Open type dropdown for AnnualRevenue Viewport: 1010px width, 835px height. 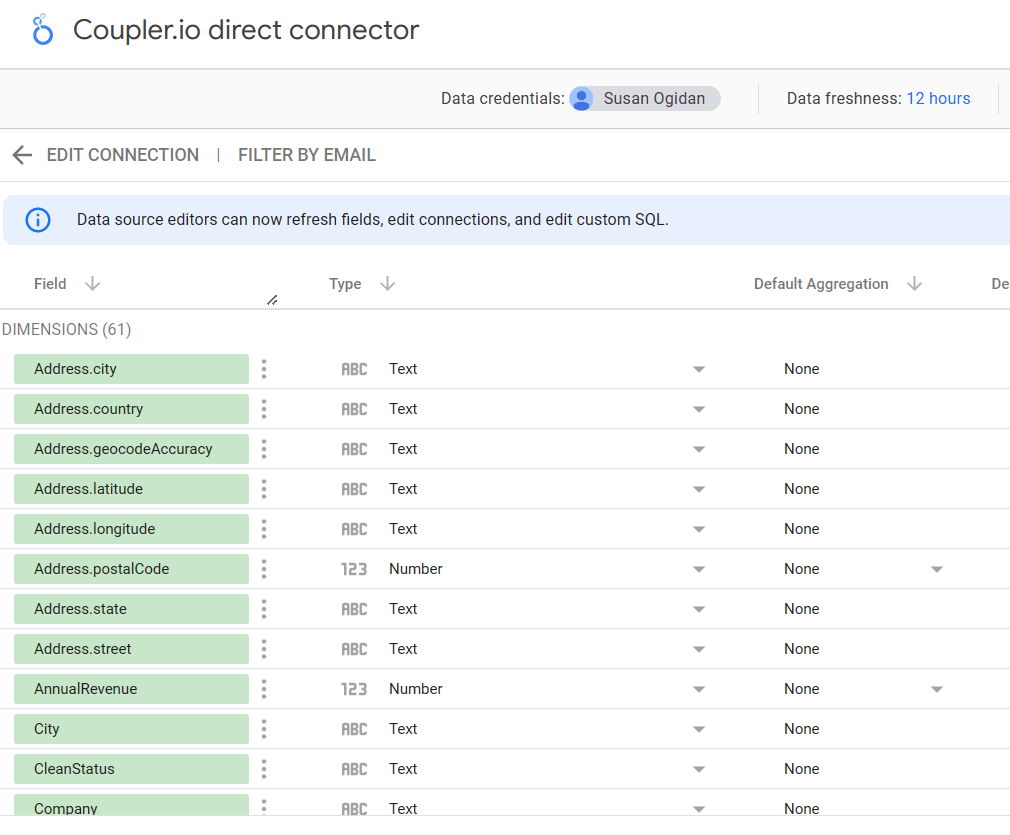tap(699, 689)
